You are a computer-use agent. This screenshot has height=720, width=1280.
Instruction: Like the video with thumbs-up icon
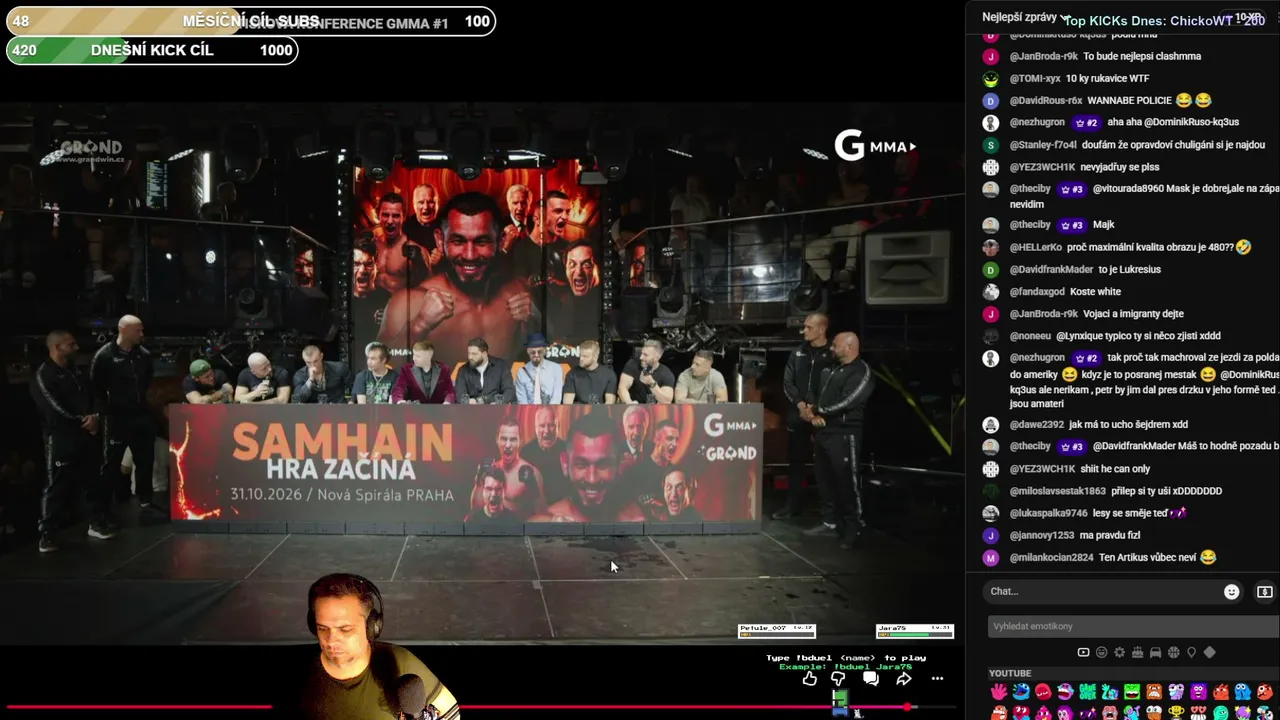(810, 679)
